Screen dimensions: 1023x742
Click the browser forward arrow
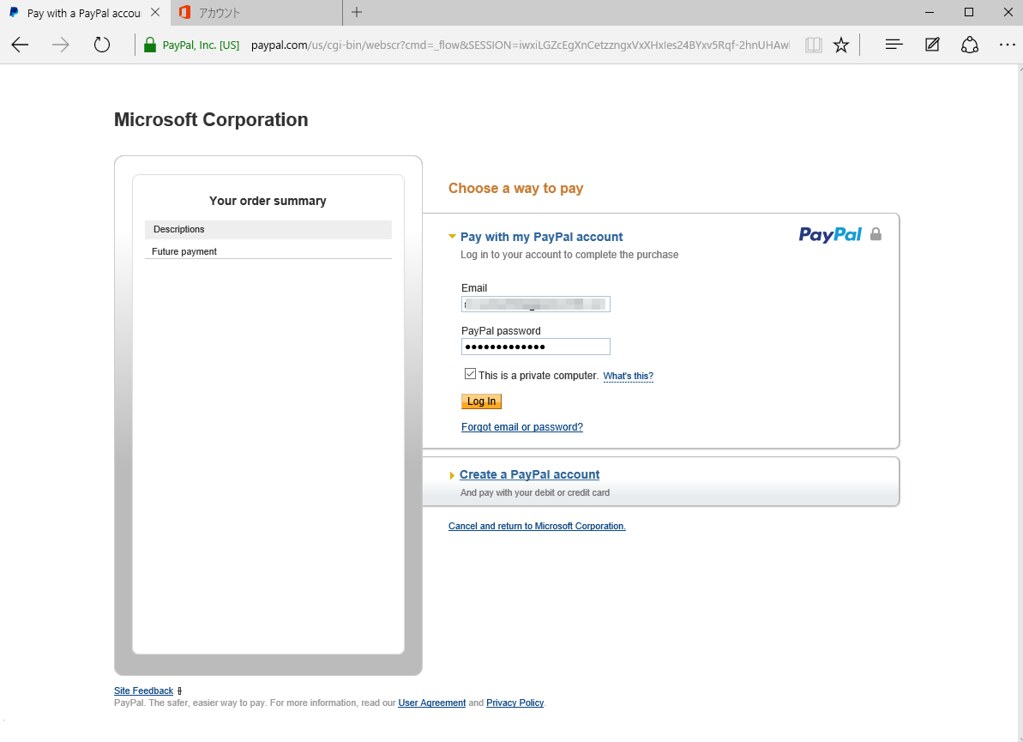pyautogui.click(x=61, y=45)
